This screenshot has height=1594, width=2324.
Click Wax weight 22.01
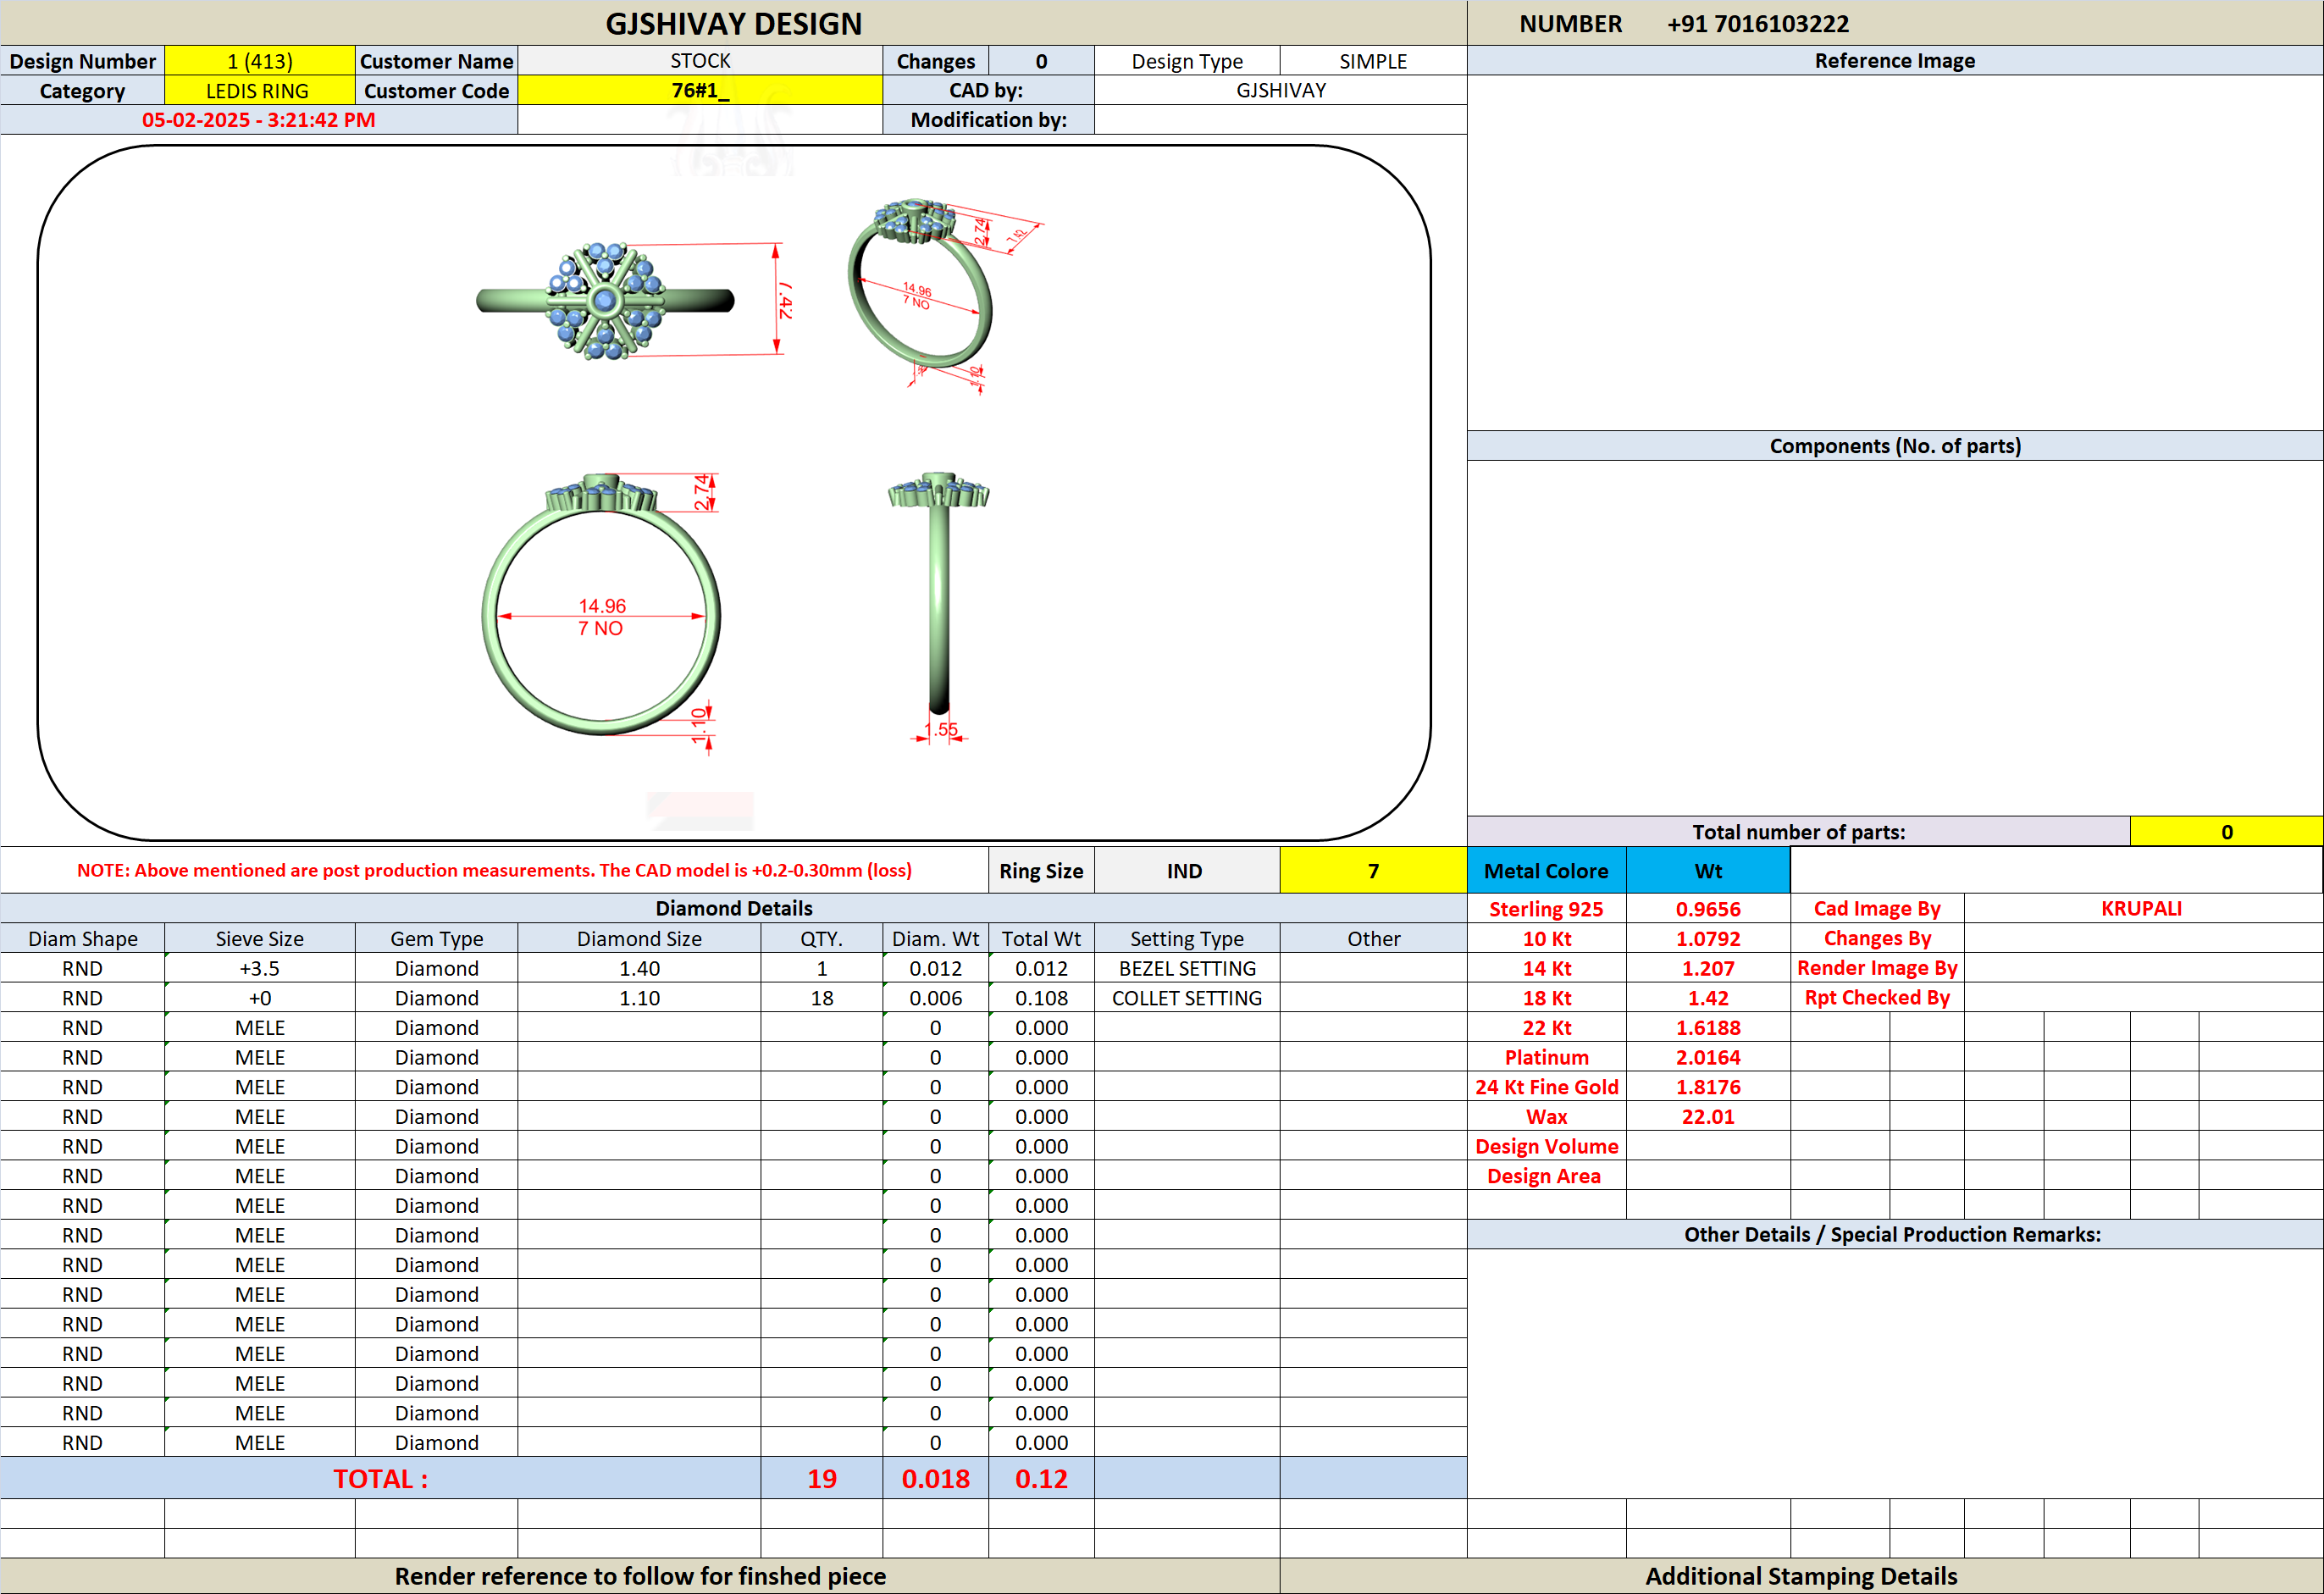coord(1708,1116)
